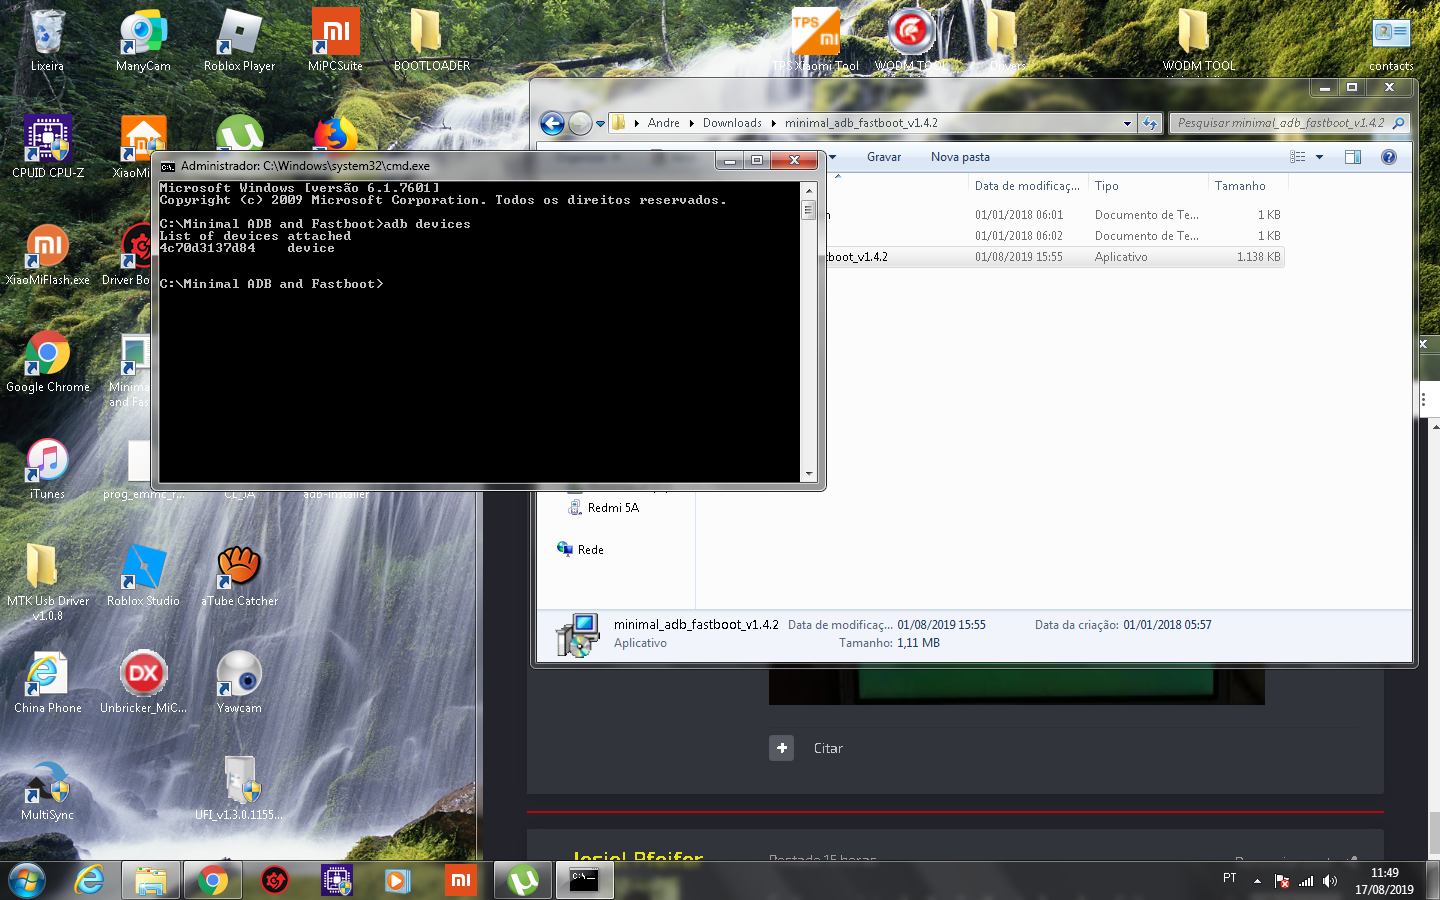1440x900 pixels.
Task: Switch to Chrome taskbar button
Action: point(213,880)
